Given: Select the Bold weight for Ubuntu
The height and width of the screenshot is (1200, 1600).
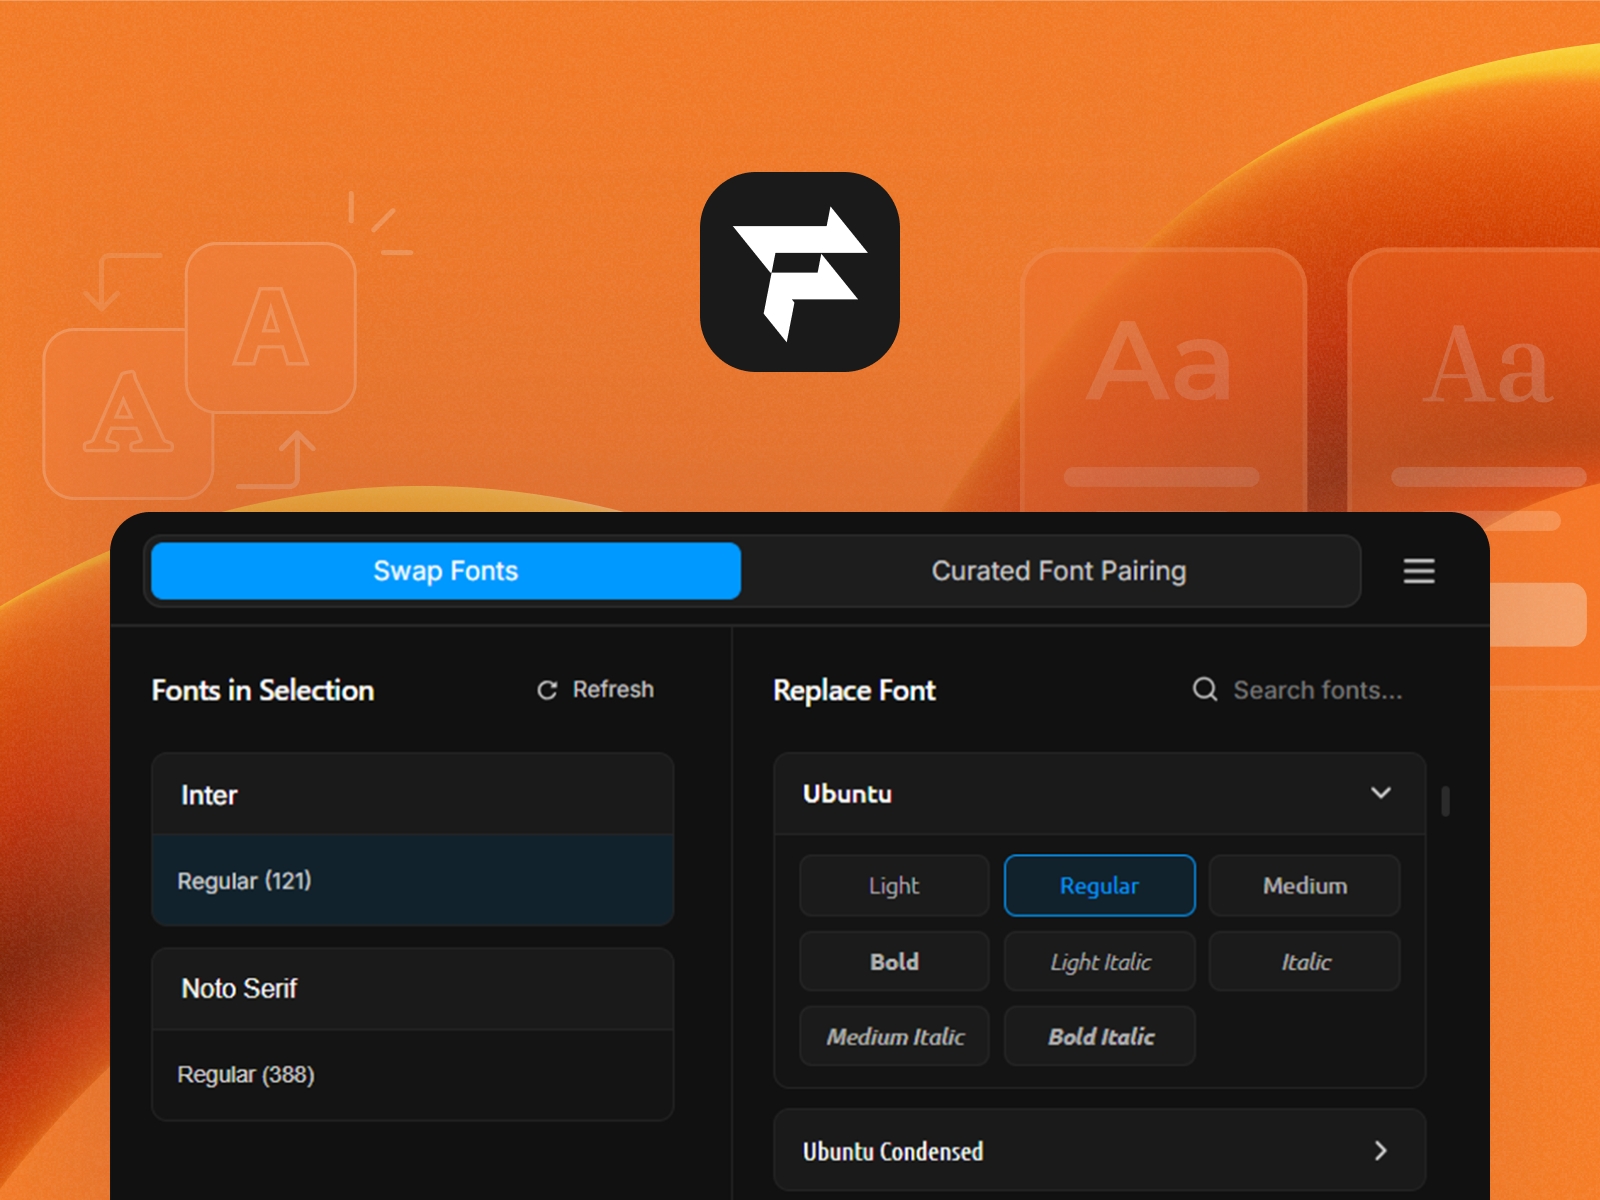Looking at the screenshot, I should tap(894, 961).
